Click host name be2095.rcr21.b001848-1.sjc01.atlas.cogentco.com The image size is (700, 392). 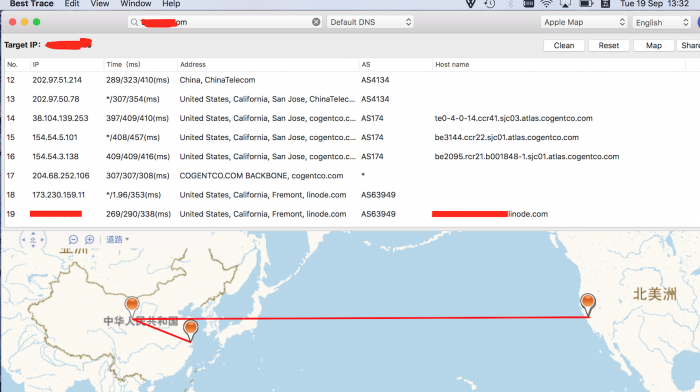[527, 157]
